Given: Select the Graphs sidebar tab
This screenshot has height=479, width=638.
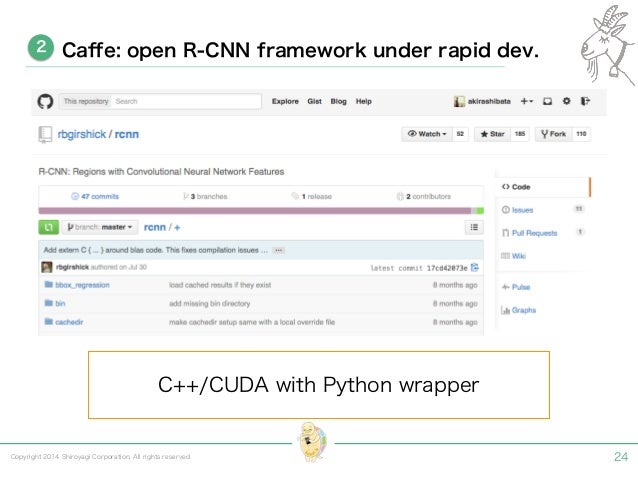Looking at the screenshot, I should (x=518, y=310).
